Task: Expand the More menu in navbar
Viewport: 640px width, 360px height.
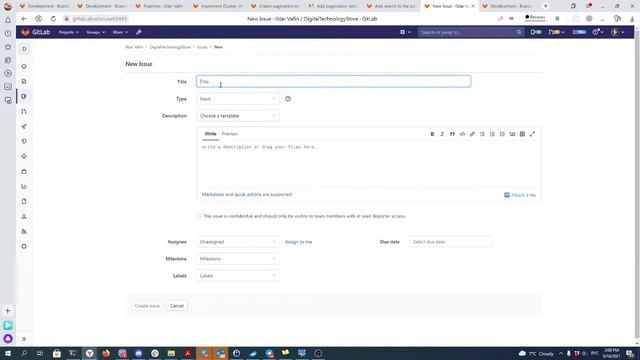Action: pos(120,32)
